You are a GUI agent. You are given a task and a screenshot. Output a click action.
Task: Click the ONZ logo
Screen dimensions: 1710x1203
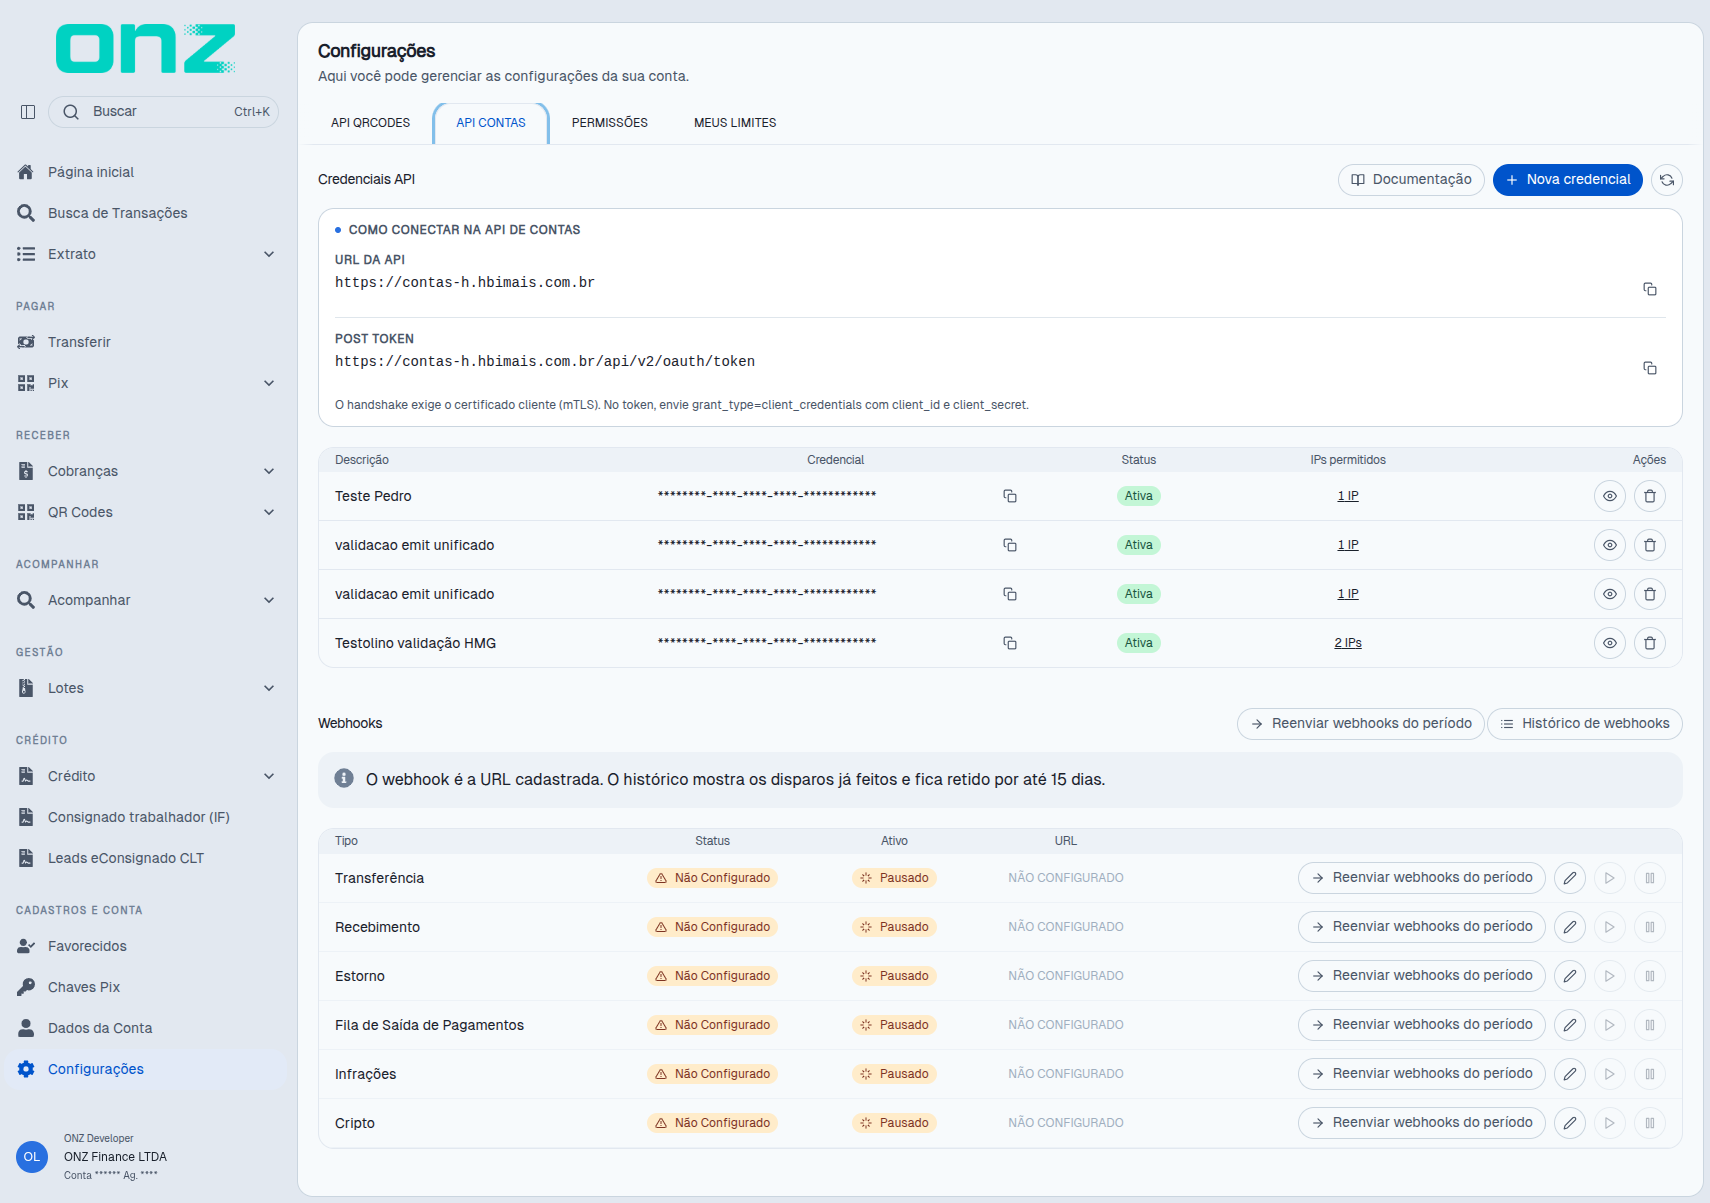point(146,49)
